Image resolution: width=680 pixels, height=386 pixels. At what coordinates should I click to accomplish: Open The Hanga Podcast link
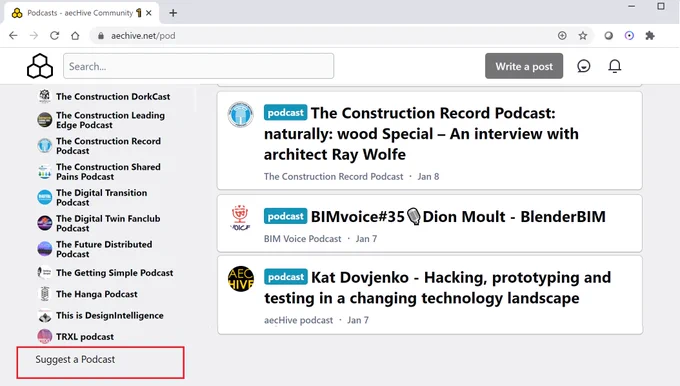click(97, 294)
